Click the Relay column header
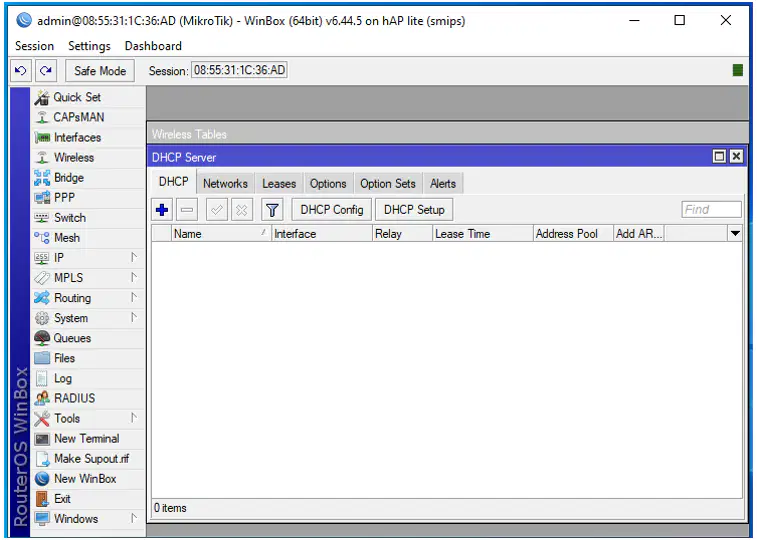The image size is (757, 540). pyautogui.click(x=403, y=234)
